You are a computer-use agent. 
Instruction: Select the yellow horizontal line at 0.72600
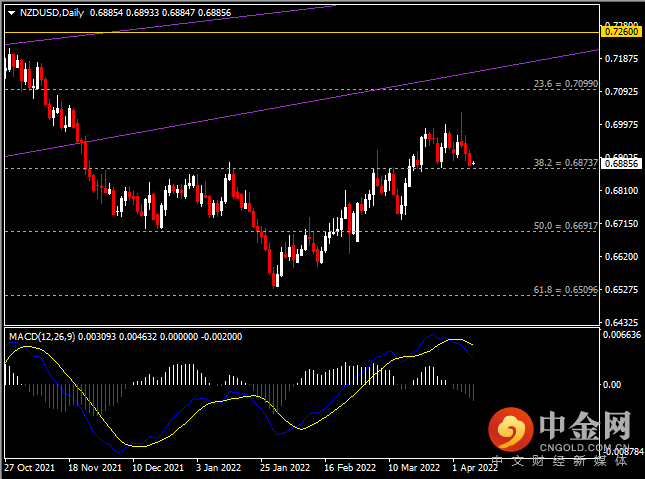pos(300,32)
